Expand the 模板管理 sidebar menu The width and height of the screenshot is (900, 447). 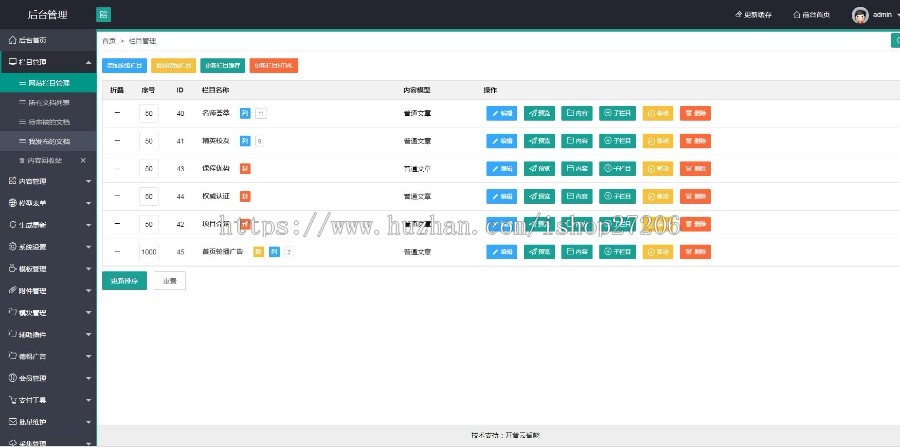coord(48,268)
